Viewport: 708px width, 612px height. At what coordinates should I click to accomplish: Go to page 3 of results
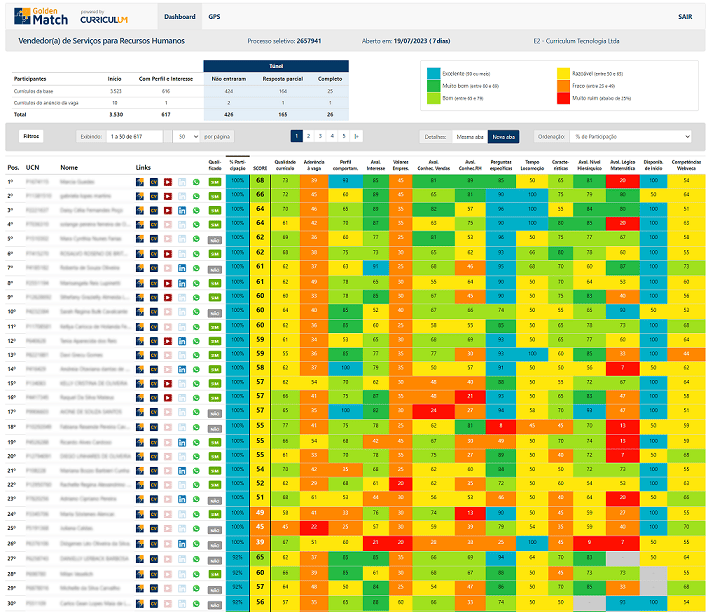click(320, 136)
